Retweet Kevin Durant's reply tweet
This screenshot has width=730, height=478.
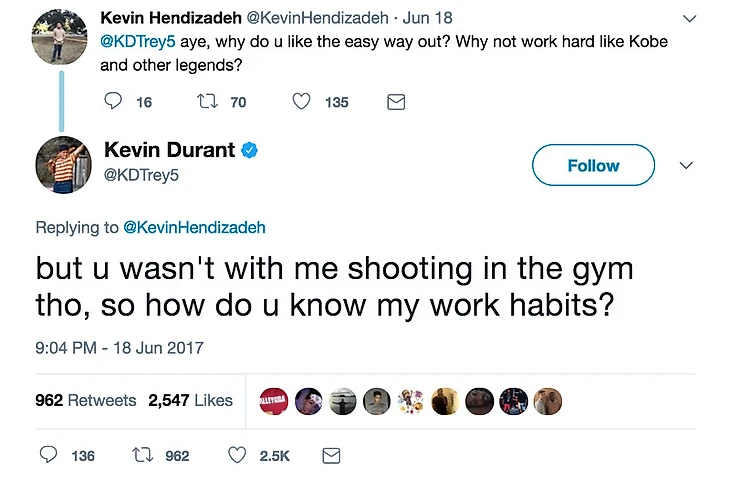pos(142,455)
